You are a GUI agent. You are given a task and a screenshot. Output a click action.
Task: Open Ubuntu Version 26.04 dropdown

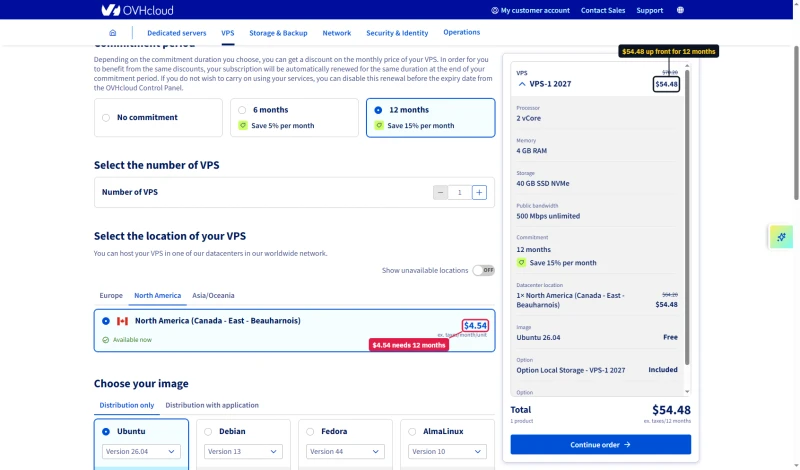coord(141,452)
